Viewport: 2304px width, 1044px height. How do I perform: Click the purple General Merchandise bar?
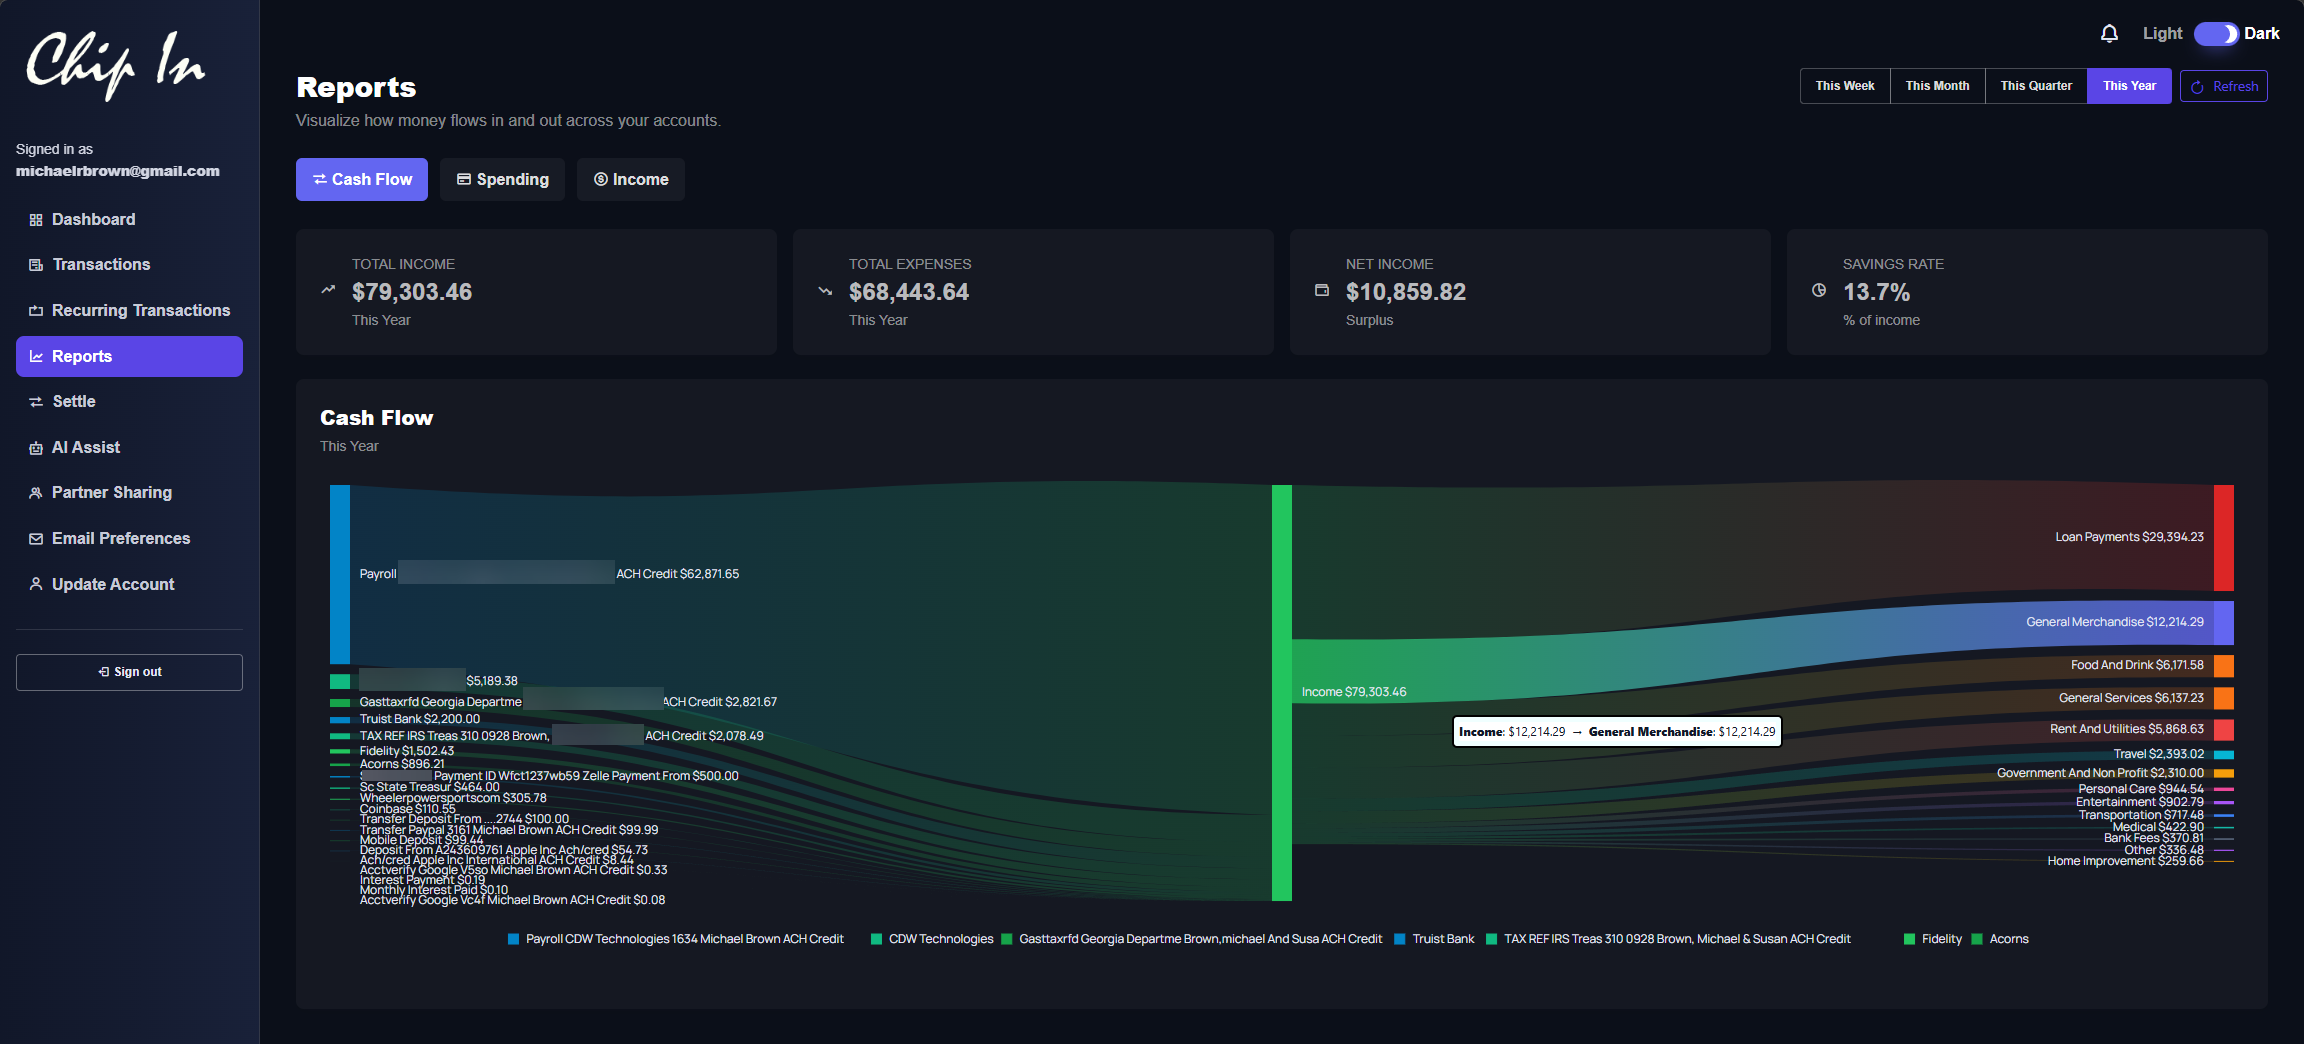(2223, 623)
